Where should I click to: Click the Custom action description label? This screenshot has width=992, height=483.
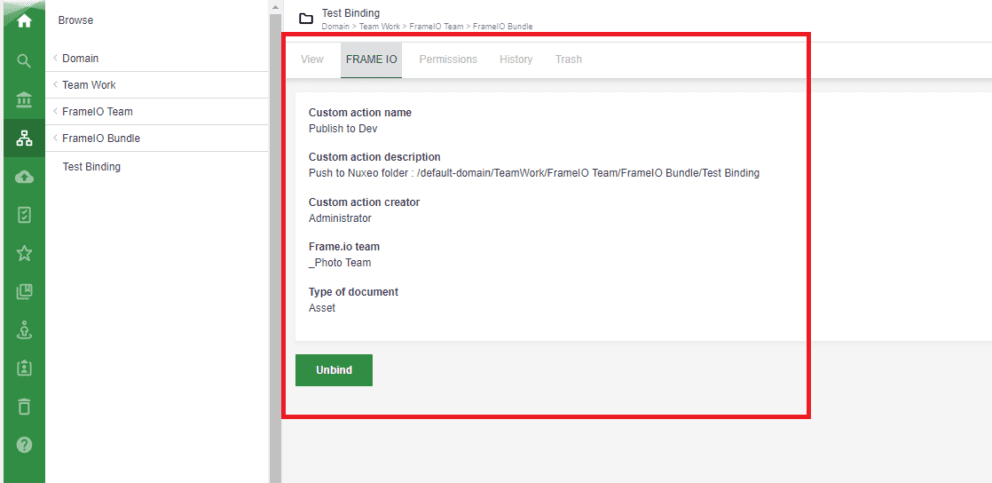(375, 157)
